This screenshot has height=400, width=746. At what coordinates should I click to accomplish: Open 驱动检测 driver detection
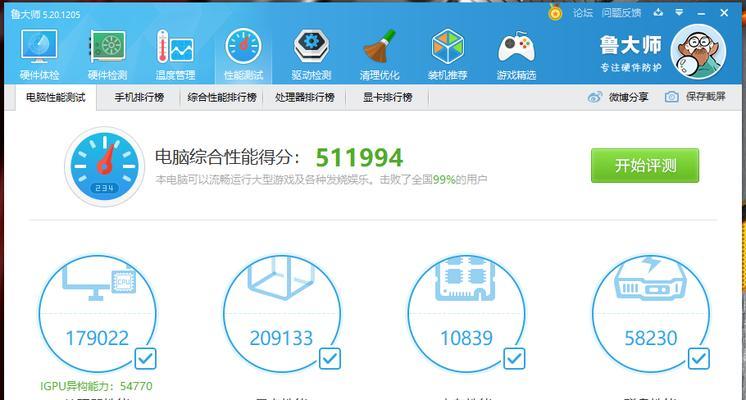coord(311,54)
